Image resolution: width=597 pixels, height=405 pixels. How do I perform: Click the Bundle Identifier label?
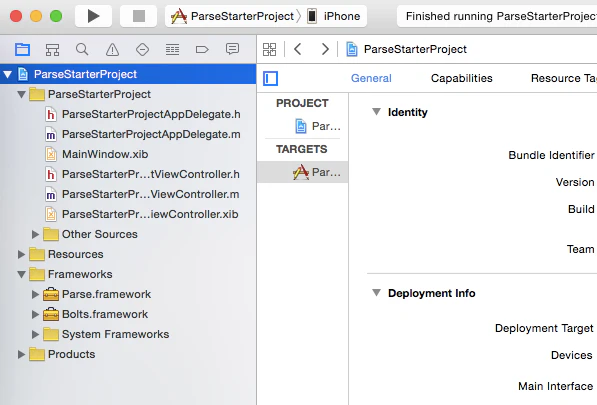pos(551,155)
